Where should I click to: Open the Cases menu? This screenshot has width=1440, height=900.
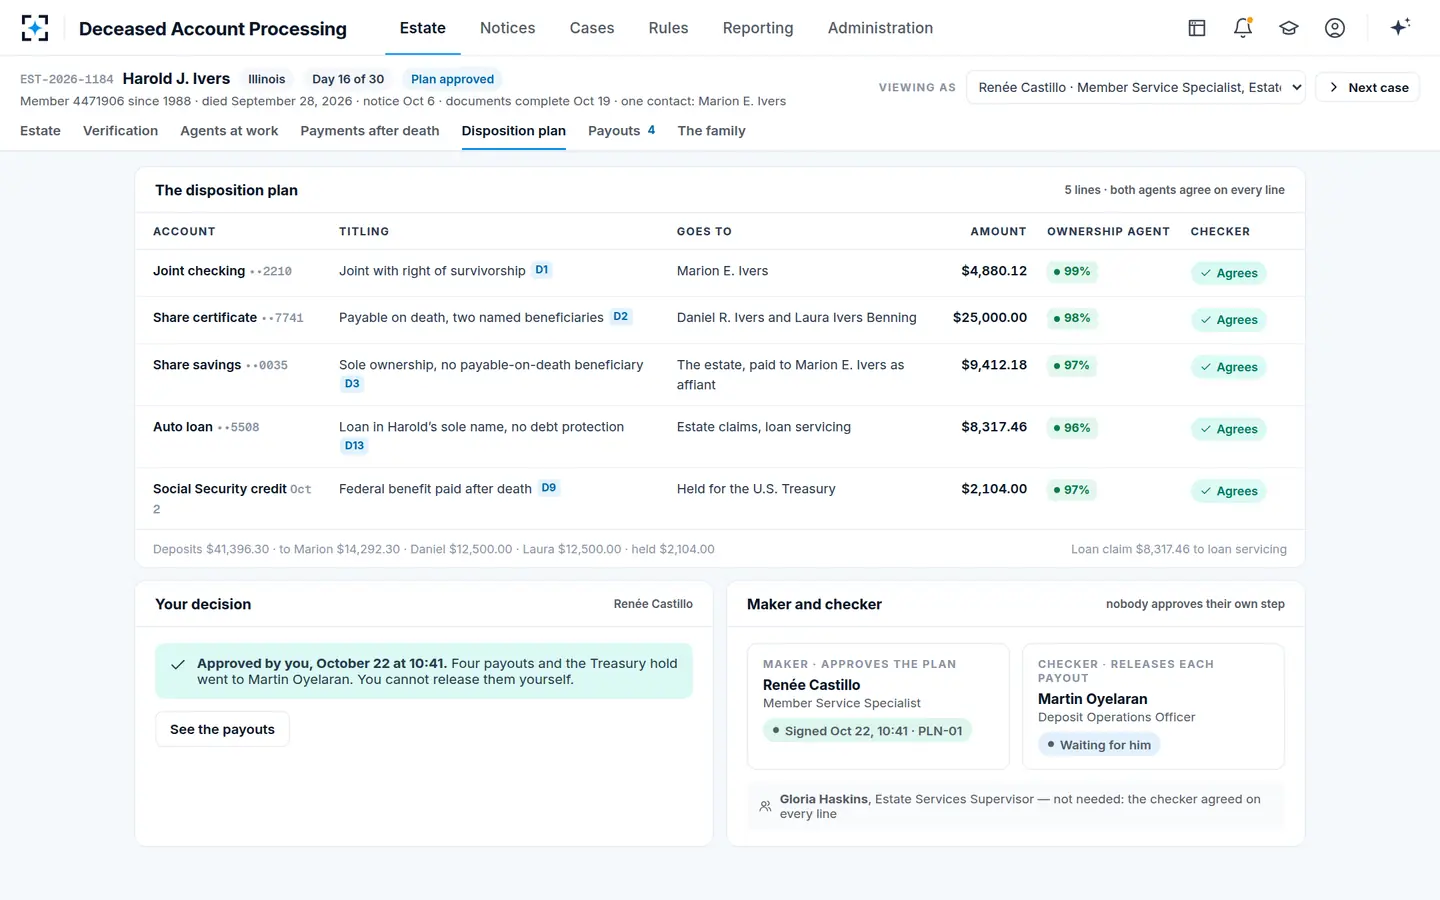pos(592,28)
